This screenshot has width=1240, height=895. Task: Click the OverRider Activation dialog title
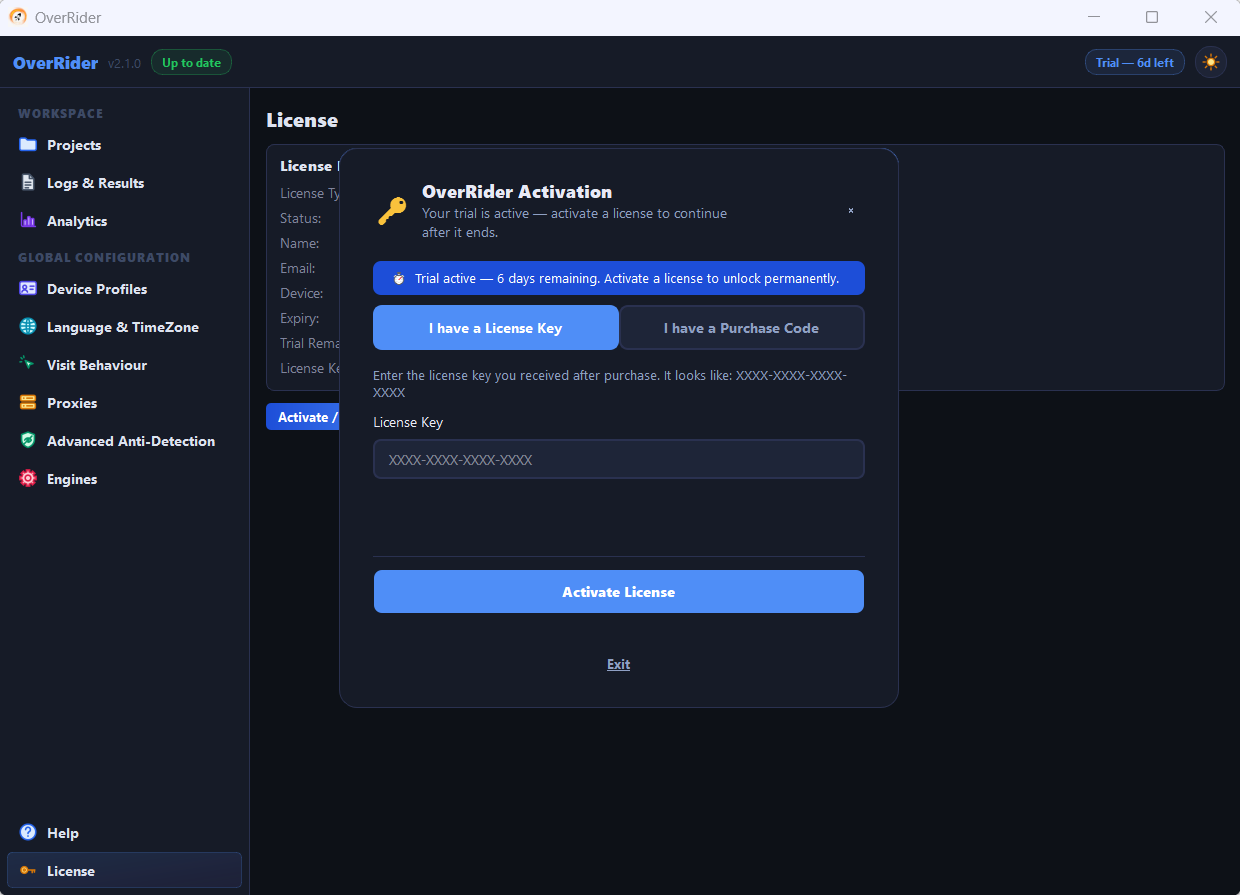[x=517, y=192]
